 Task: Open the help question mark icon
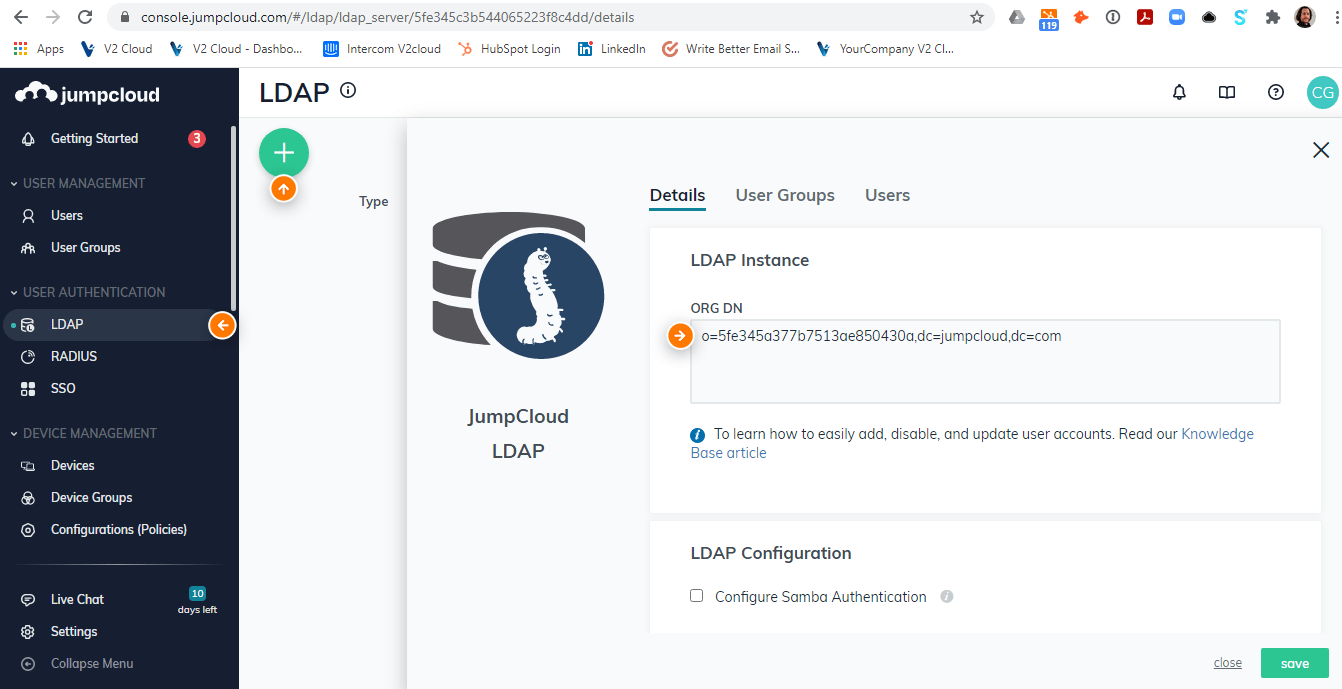1275,92
